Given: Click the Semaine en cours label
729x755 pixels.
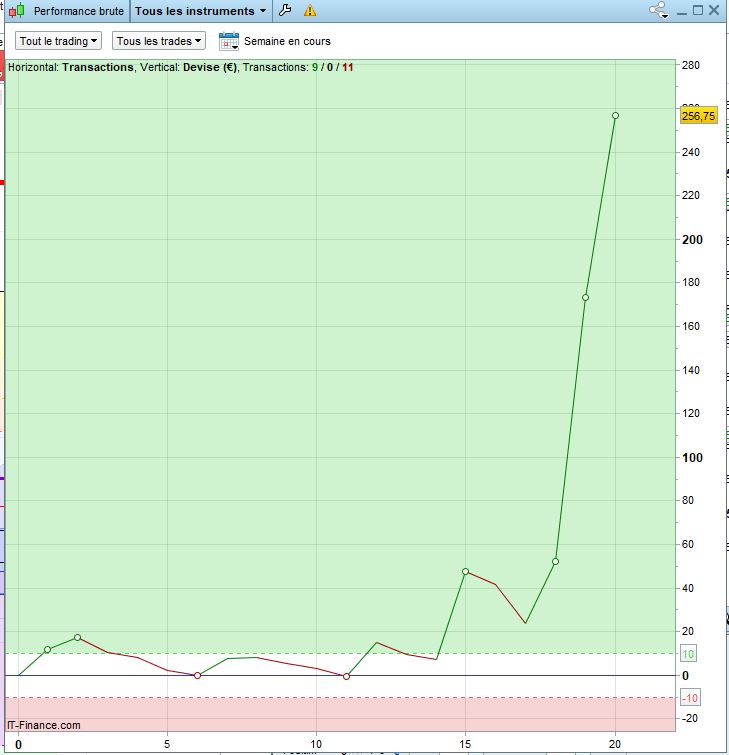Looking at the screenshot, I should (x=287, y=41).
